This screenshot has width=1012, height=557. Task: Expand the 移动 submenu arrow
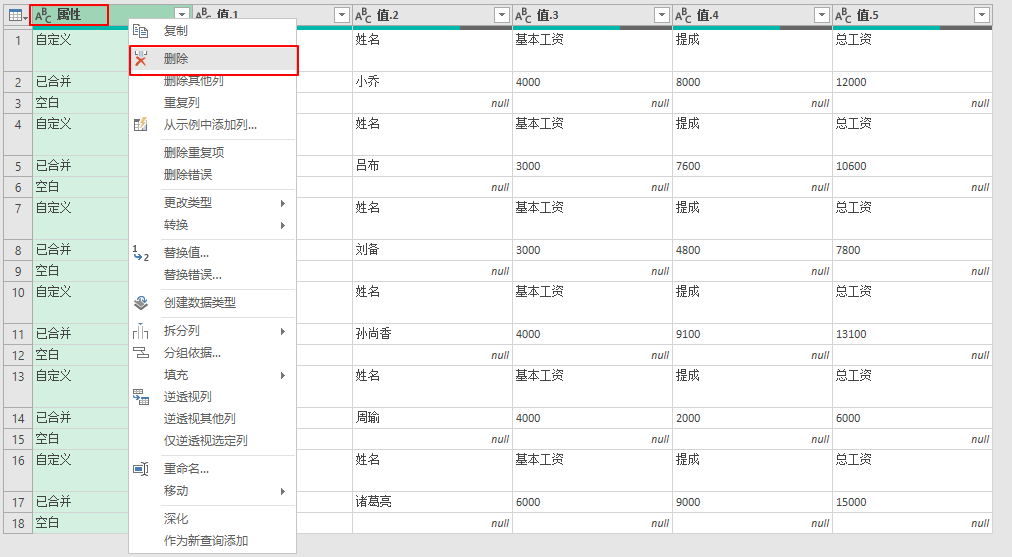[283, 491]
